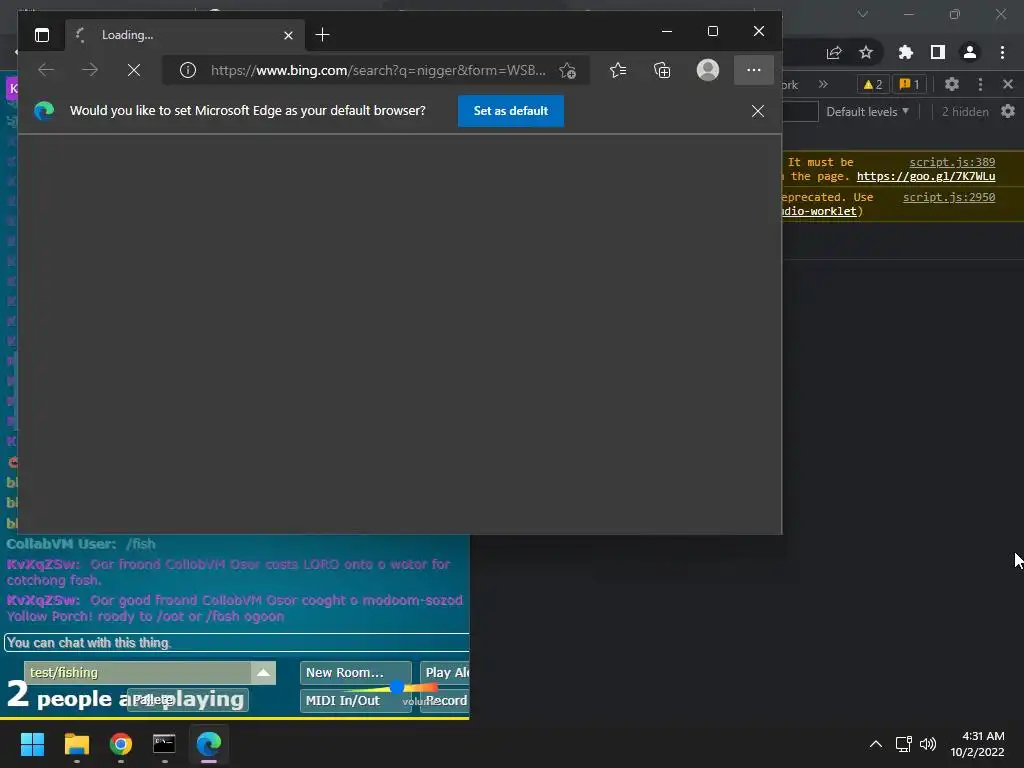Switch to Chrome from taskbar

pos(121,744)
